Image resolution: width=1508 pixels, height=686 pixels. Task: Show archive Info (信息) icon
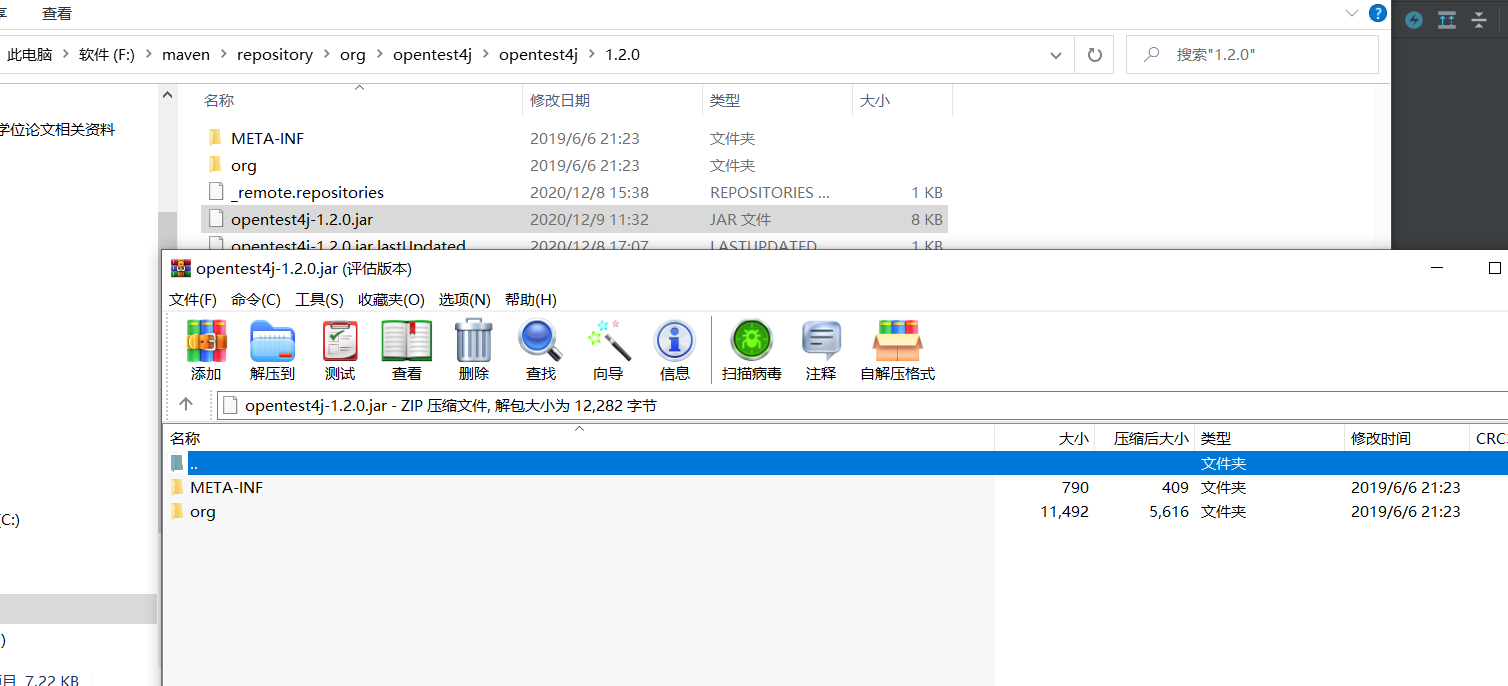[x=674, y=341]
